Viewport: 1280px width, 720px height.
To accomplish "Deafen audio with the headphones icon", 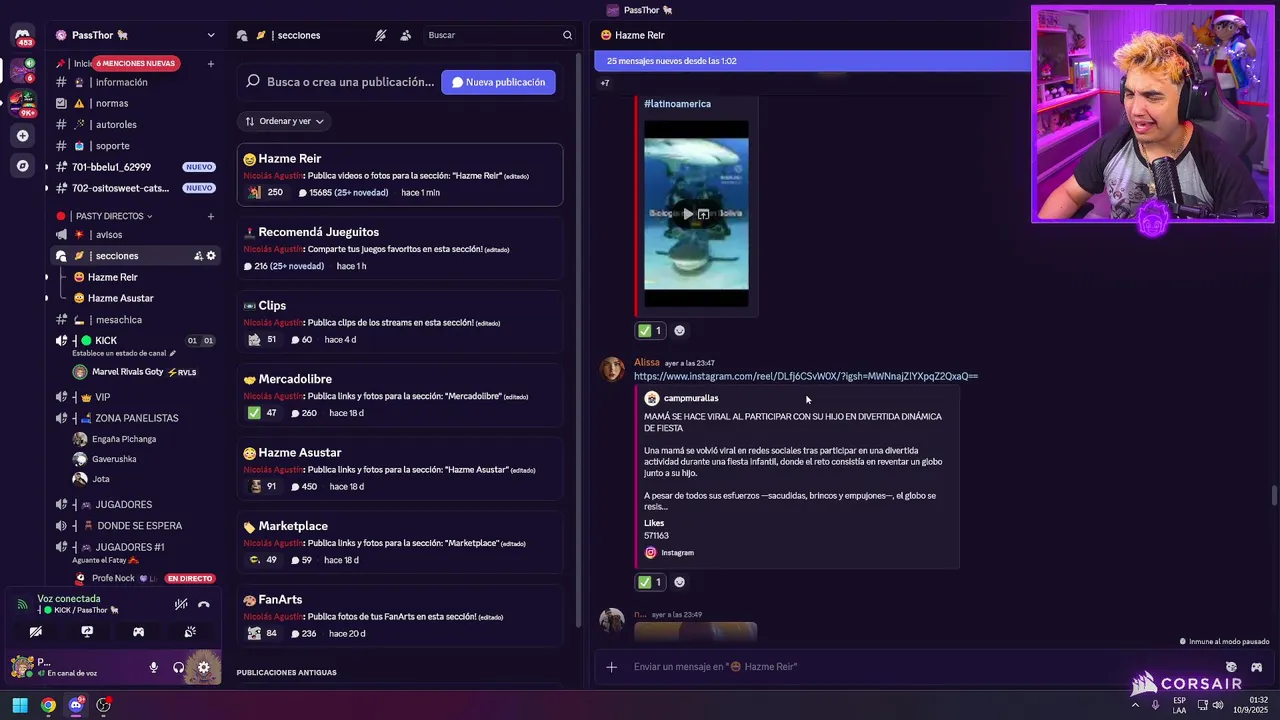I will pyautogui.click(x=178, y=667).
